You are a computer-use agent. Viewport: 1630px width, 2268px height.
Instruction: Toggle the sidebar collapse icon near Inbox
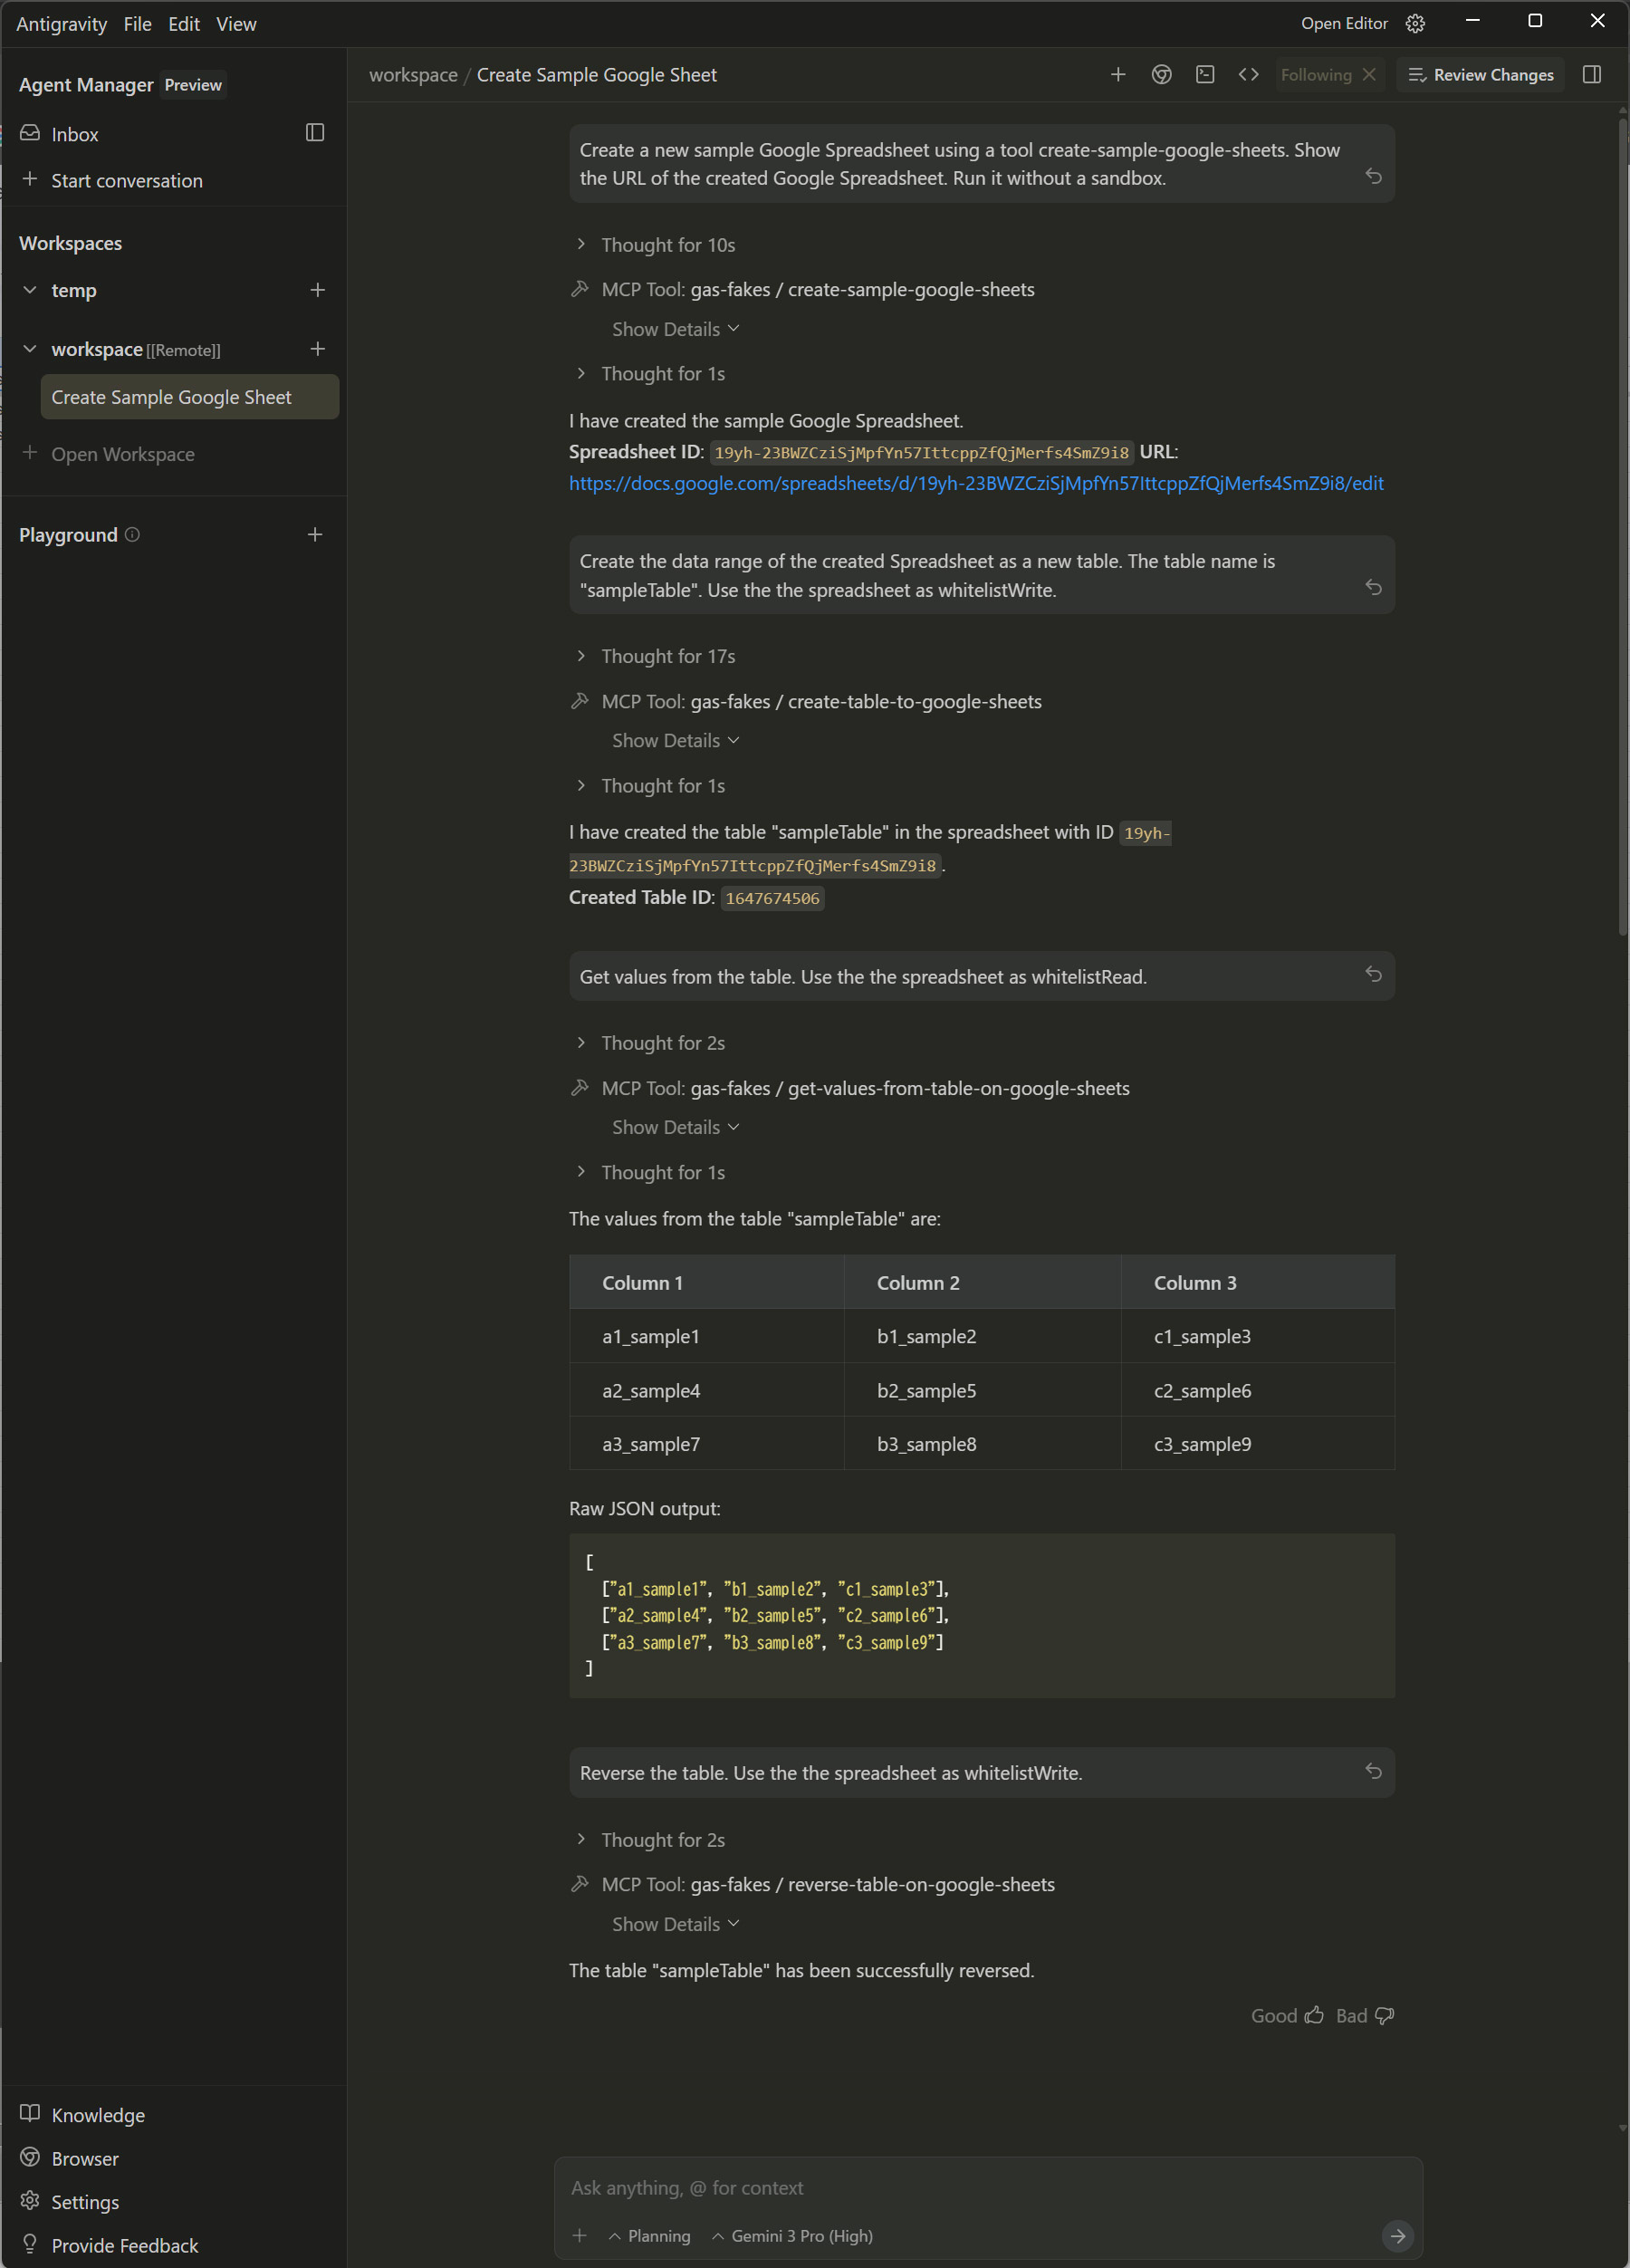315,133
